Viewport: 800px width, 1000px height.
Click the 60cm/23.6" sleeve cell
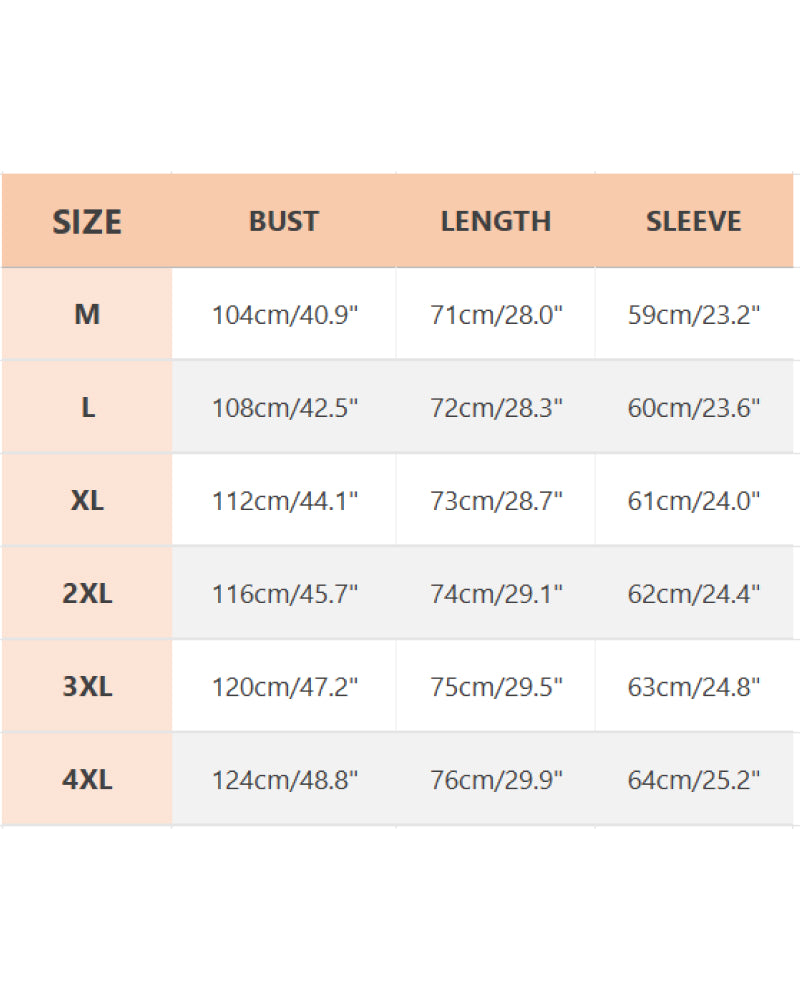coord(694,408)
